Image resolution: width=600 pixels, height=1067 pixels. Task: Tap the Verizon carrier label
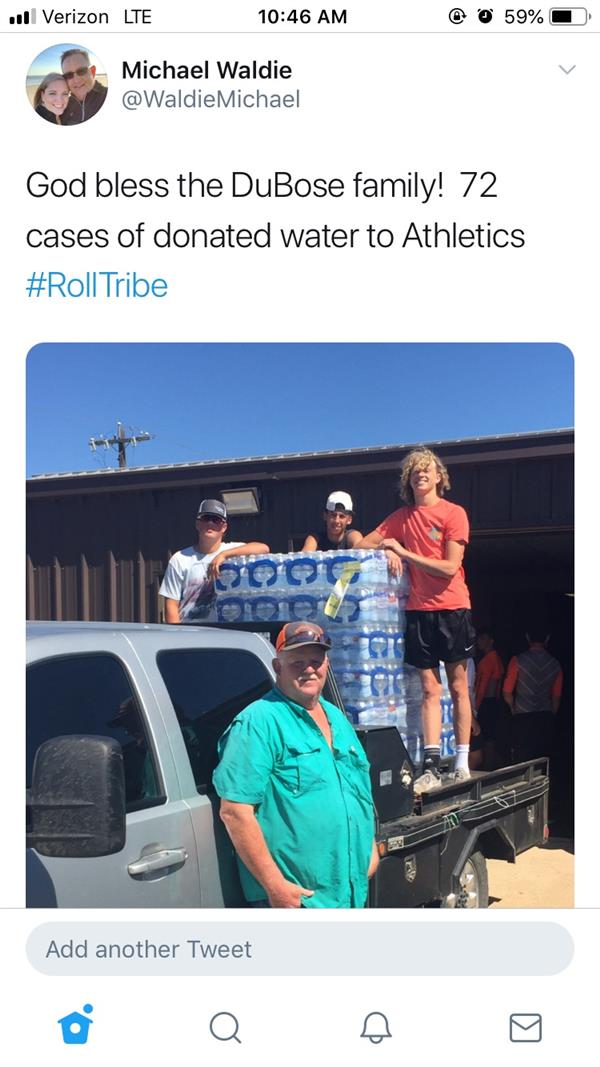pos(76,16)
